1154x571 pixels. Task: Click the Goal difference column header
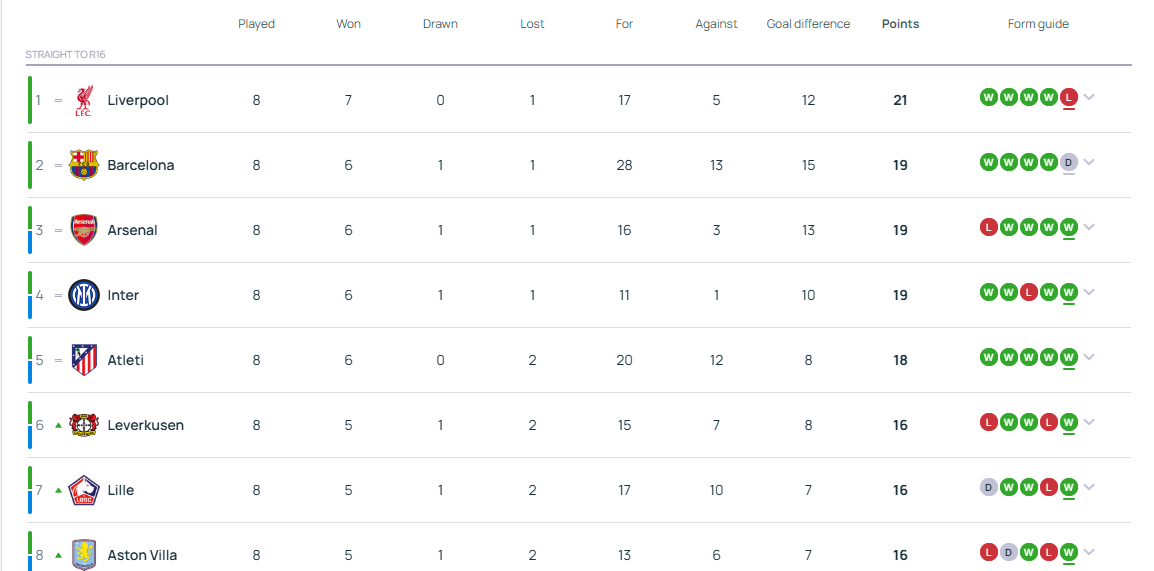point(808,24)
